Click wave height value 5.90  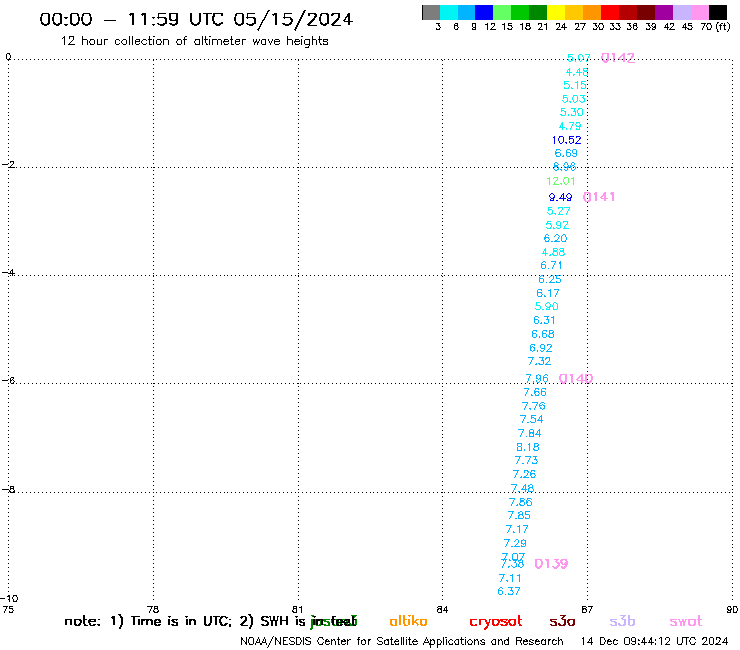pos(546,306)
